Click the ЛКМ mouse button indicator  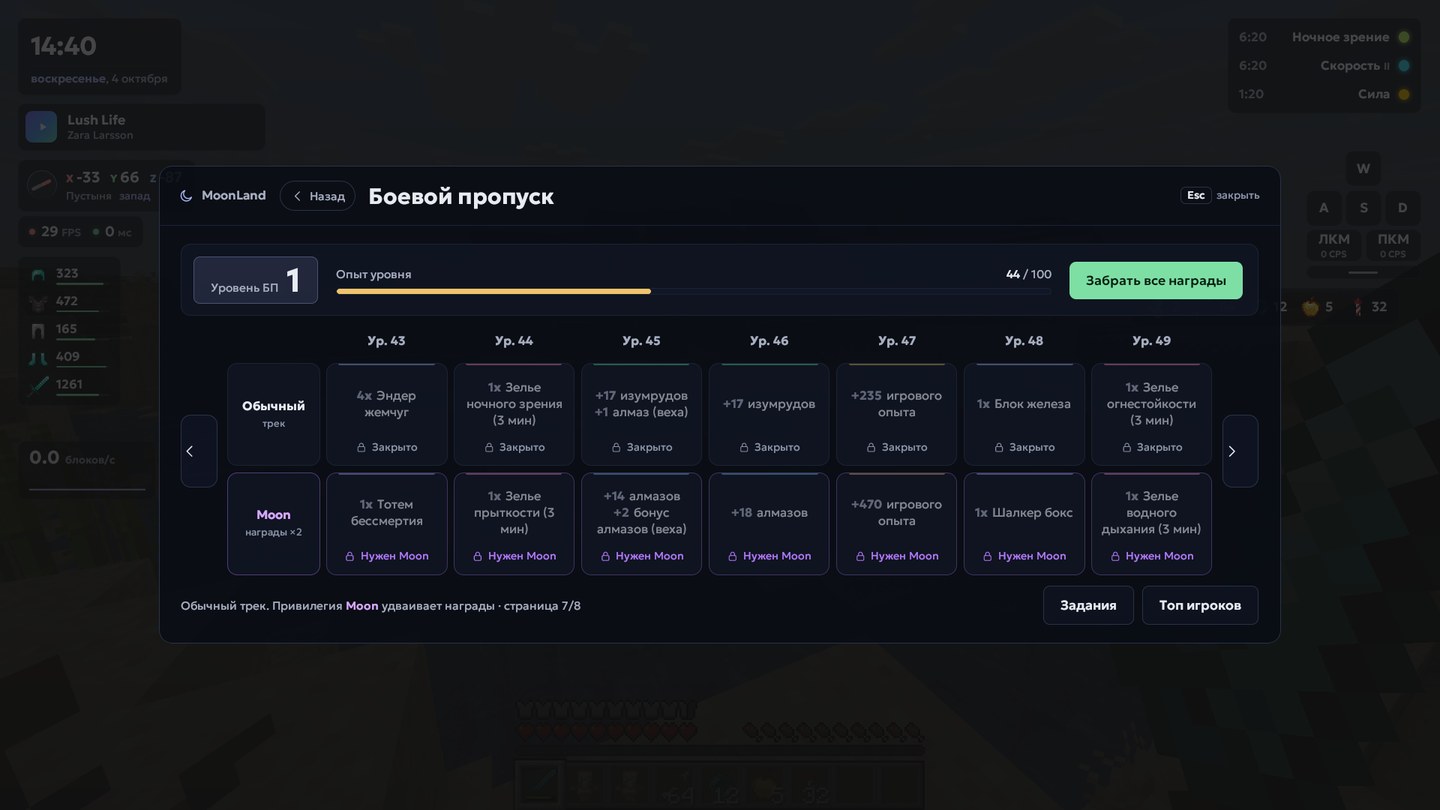pyautogui.click(x=1334, y=245)
